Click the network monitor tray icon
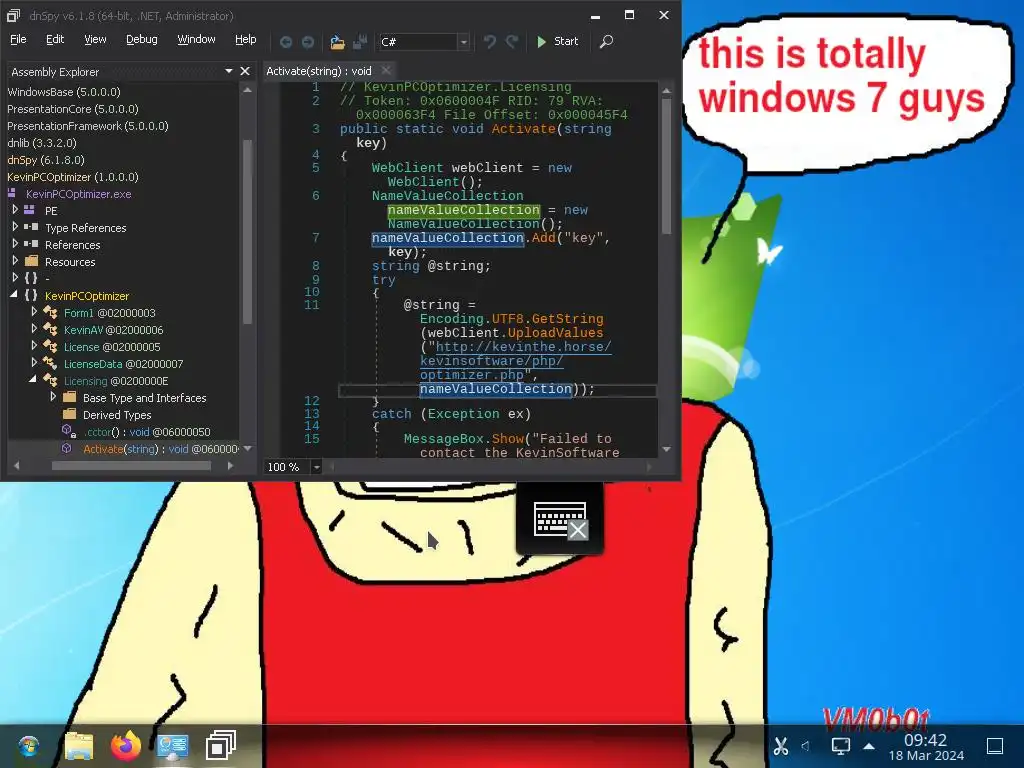 (x=840, y=745)
